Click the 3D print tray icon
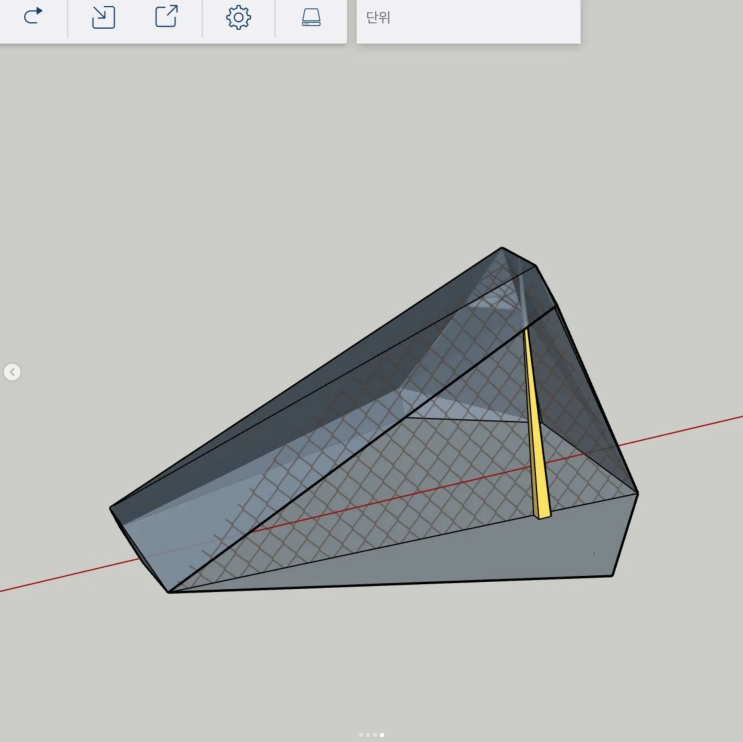This screenshot has height=742, width=743. [x=311, y=17]
